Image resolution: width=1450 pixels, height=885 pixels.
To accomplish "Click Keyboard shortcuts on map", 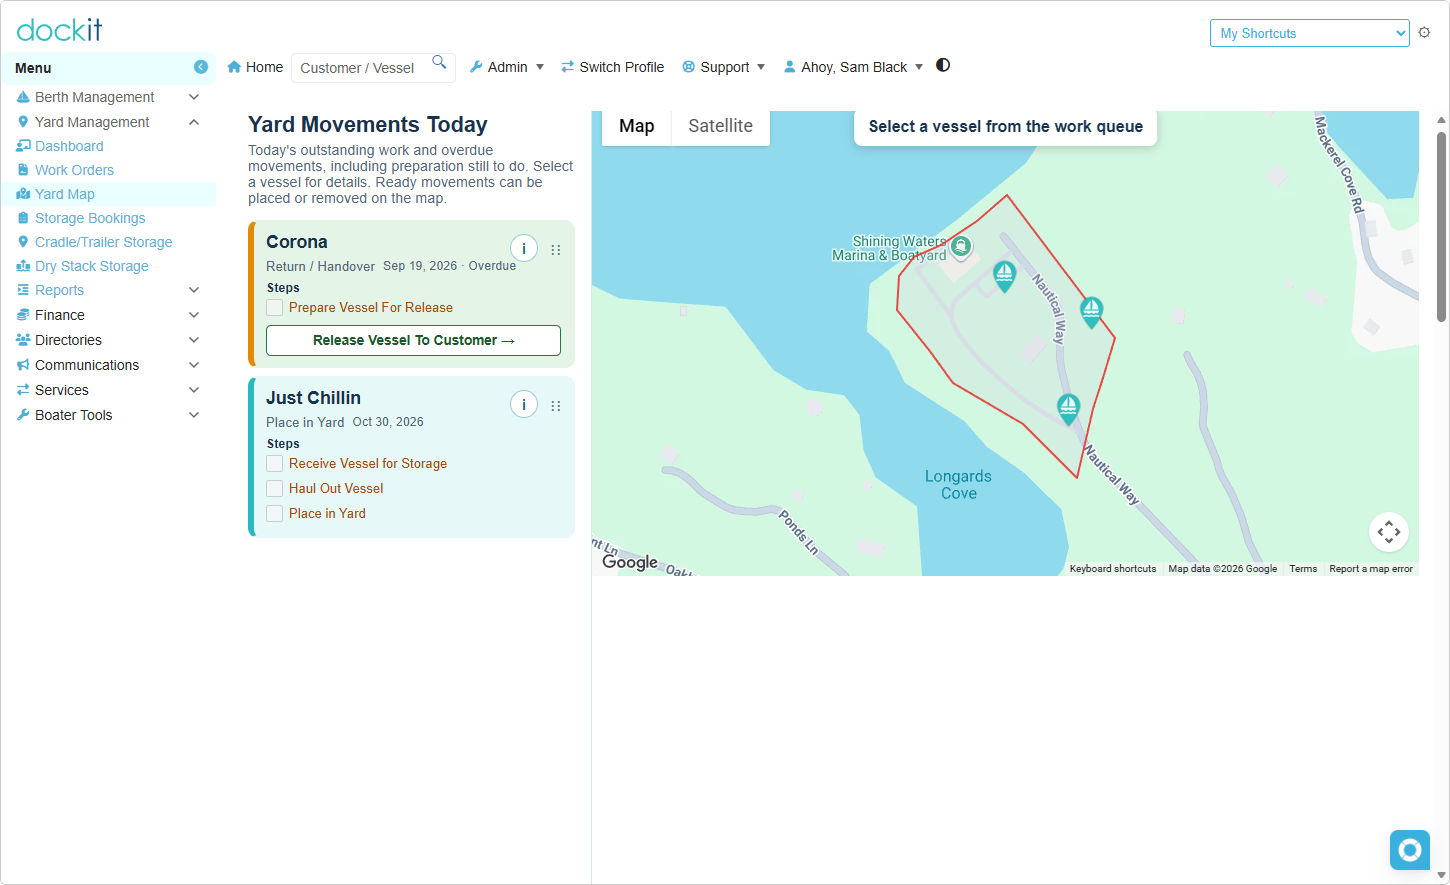I will [x=1112, y=569].
